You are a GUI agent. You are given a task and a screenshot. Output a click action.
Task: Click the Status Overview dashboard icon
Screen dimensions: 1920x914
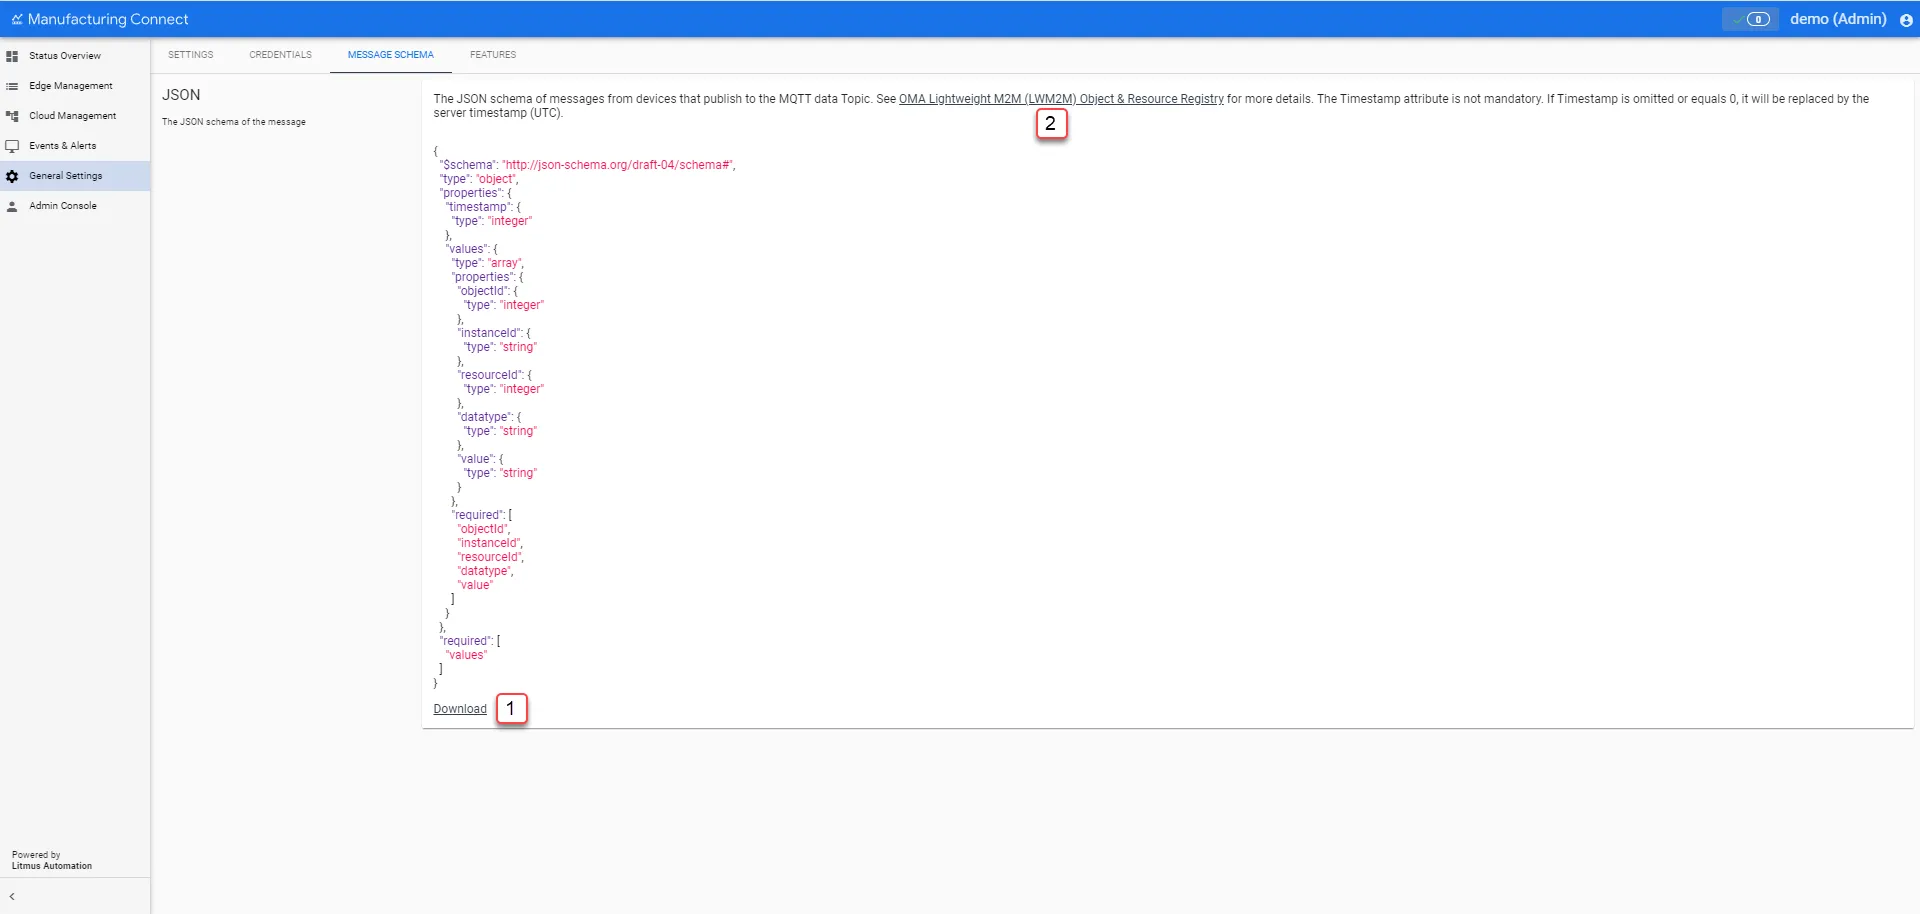pyautogui.click(x=12, y=56)
